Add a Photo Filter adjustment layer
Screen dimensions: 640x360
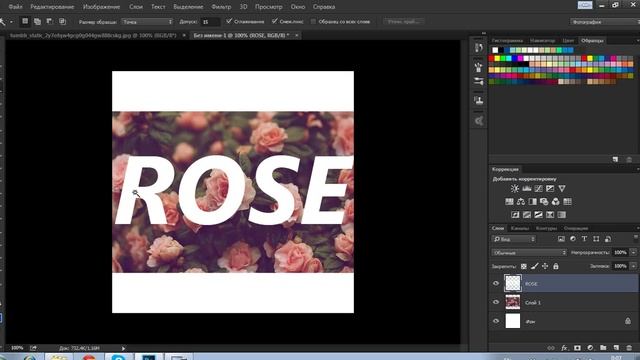pos(544,202)
